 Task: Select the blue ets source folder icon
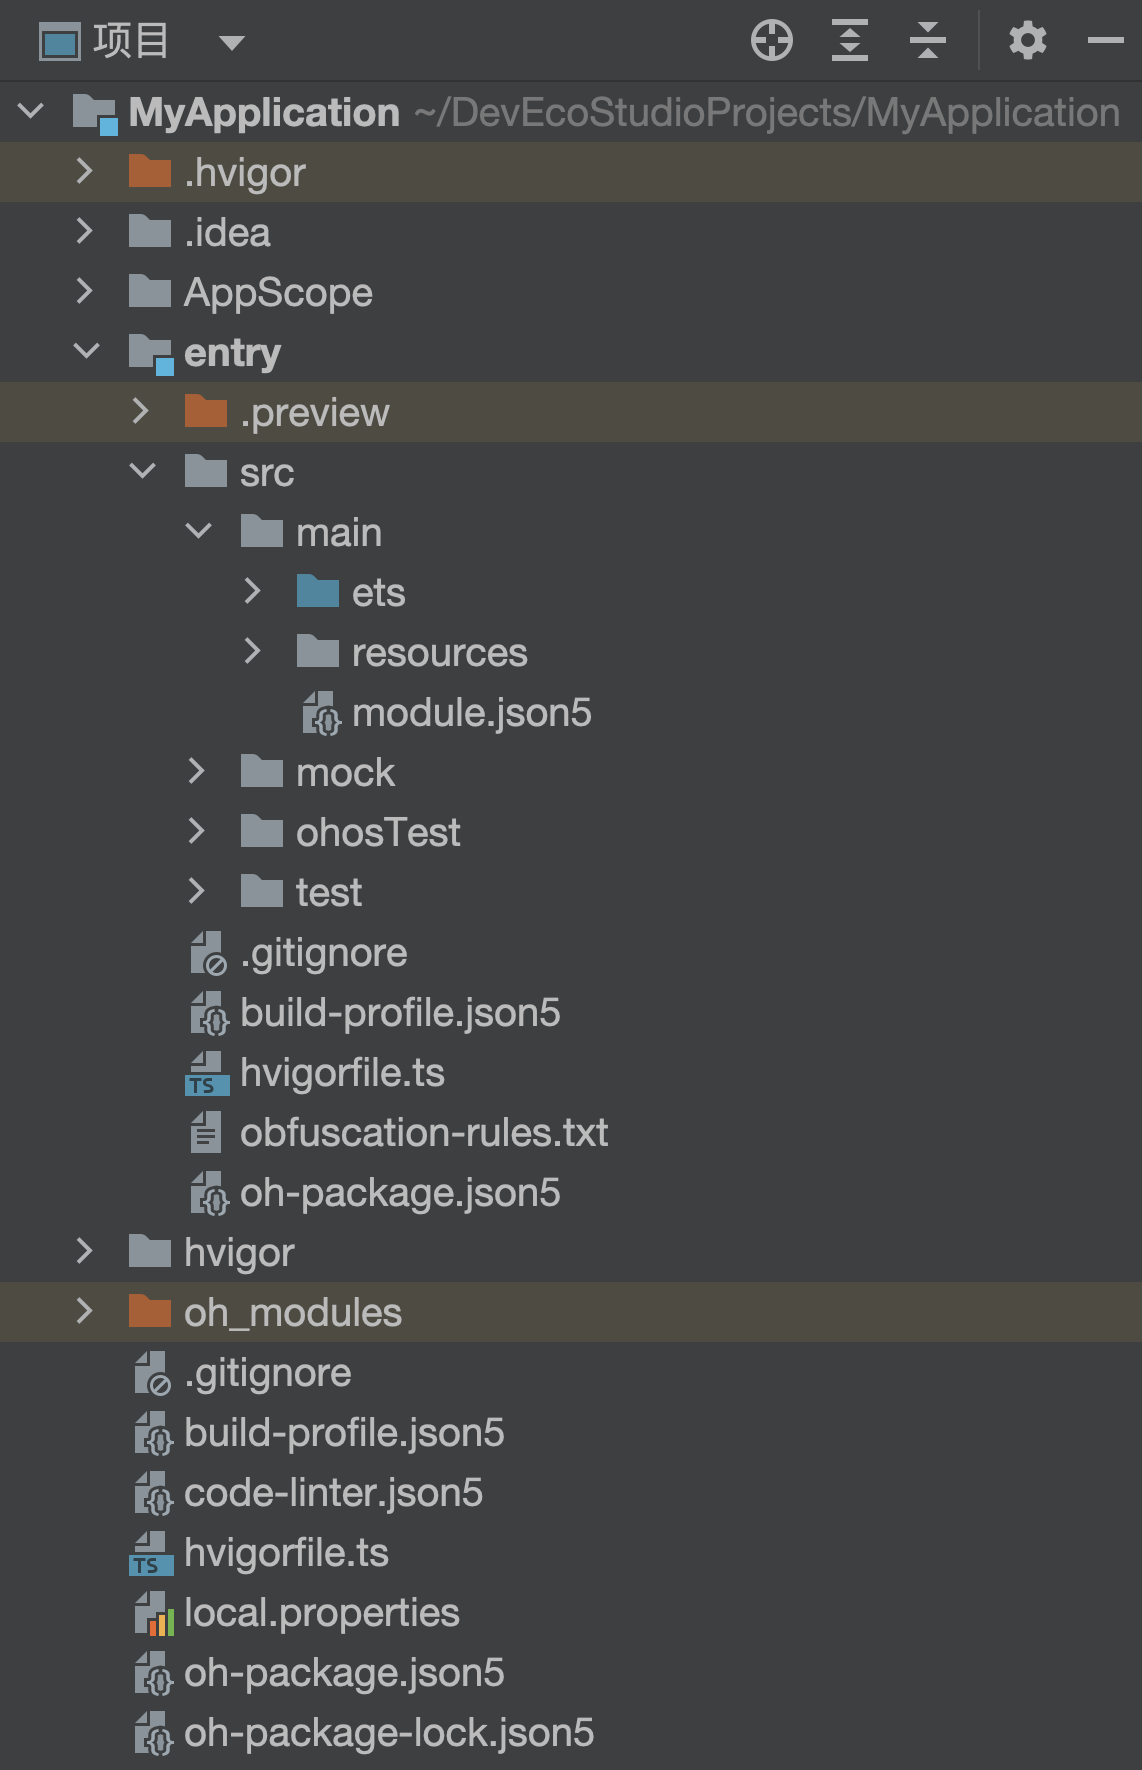click(x=318, y=591)
